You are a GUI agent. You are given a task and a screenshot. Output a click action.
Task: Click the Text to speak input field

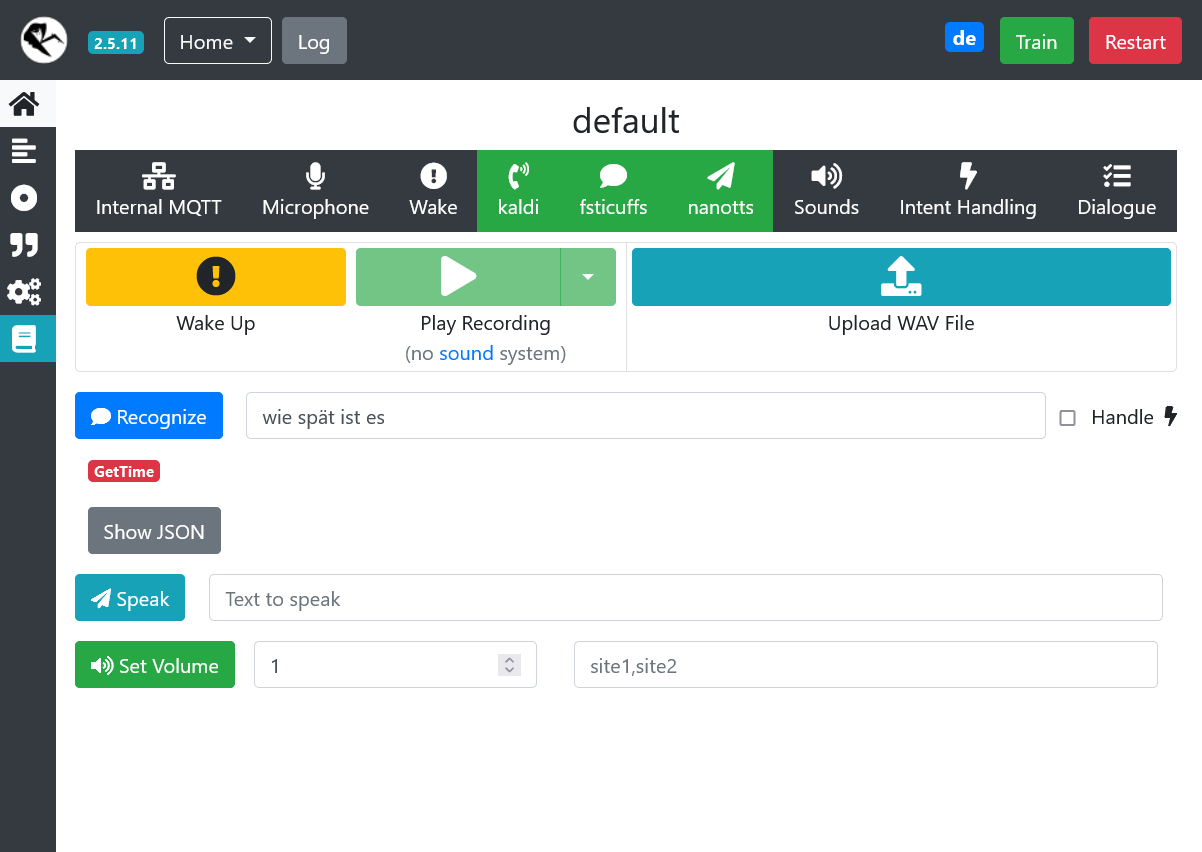685,598
